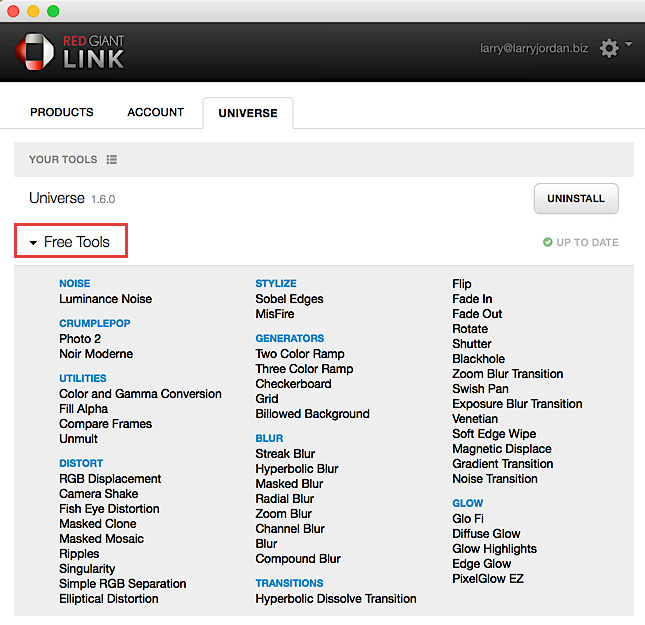This screenshot has width=645, height=625.
Task: Click RGB Displacement entry
Action: pos(110,479)
